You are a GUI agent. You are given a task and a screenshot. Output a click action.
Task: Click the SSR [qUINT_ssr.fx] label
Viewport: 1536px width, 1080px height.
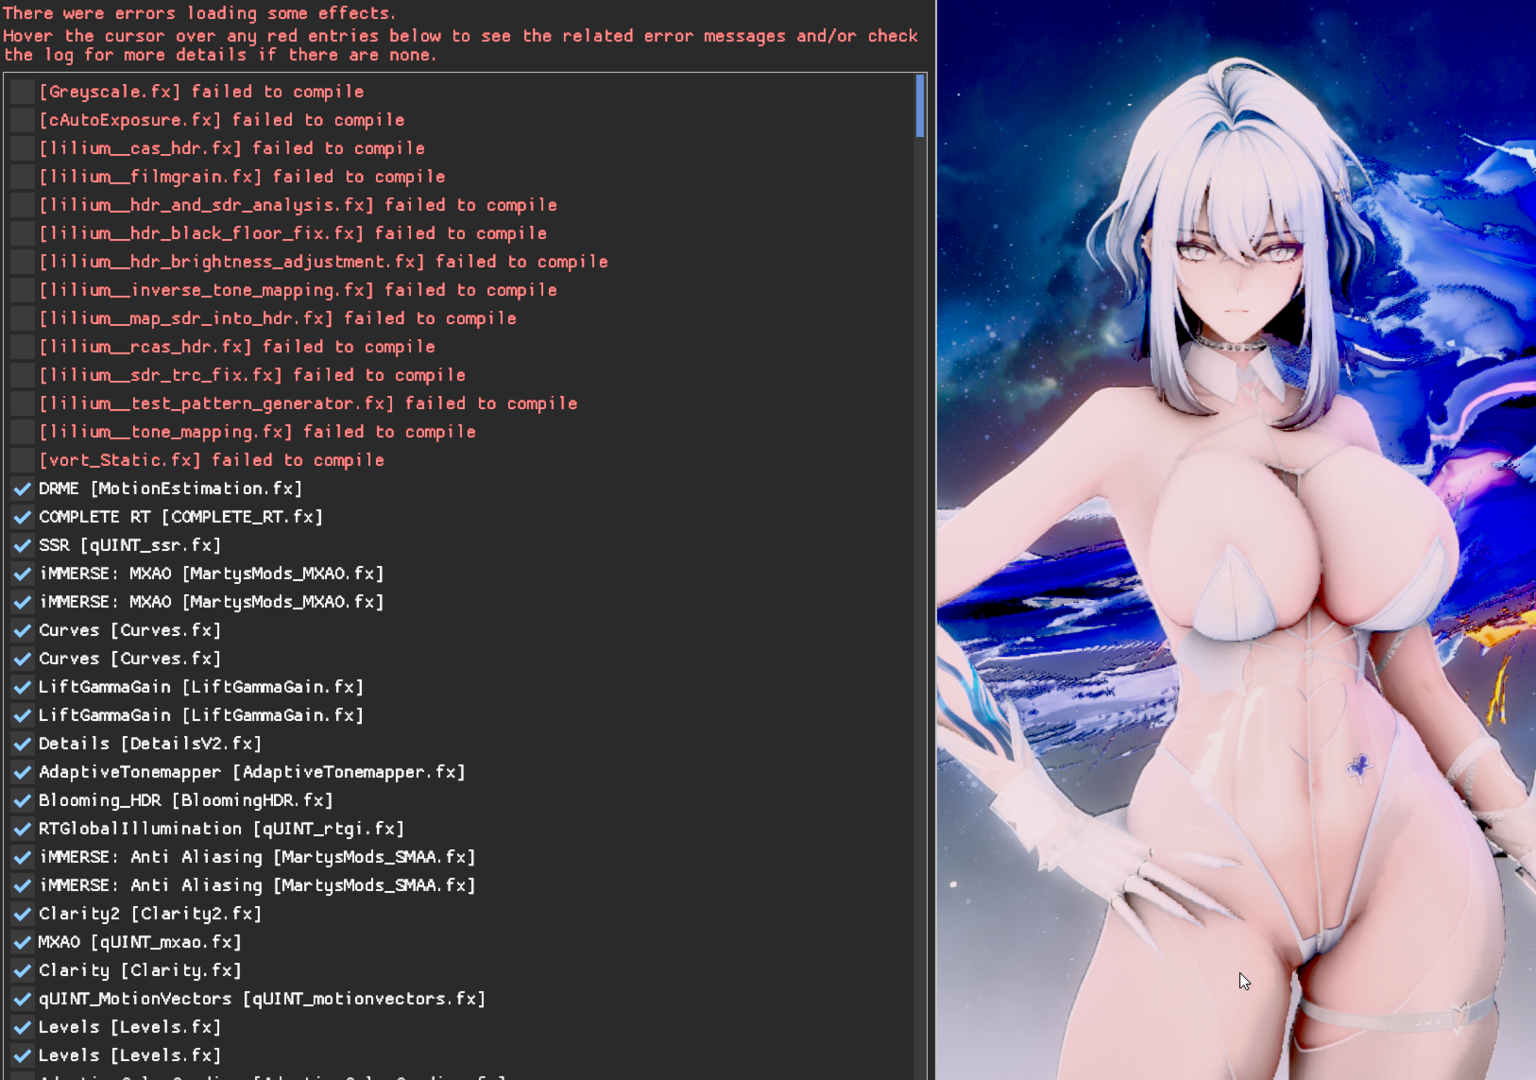pos(130,546)
